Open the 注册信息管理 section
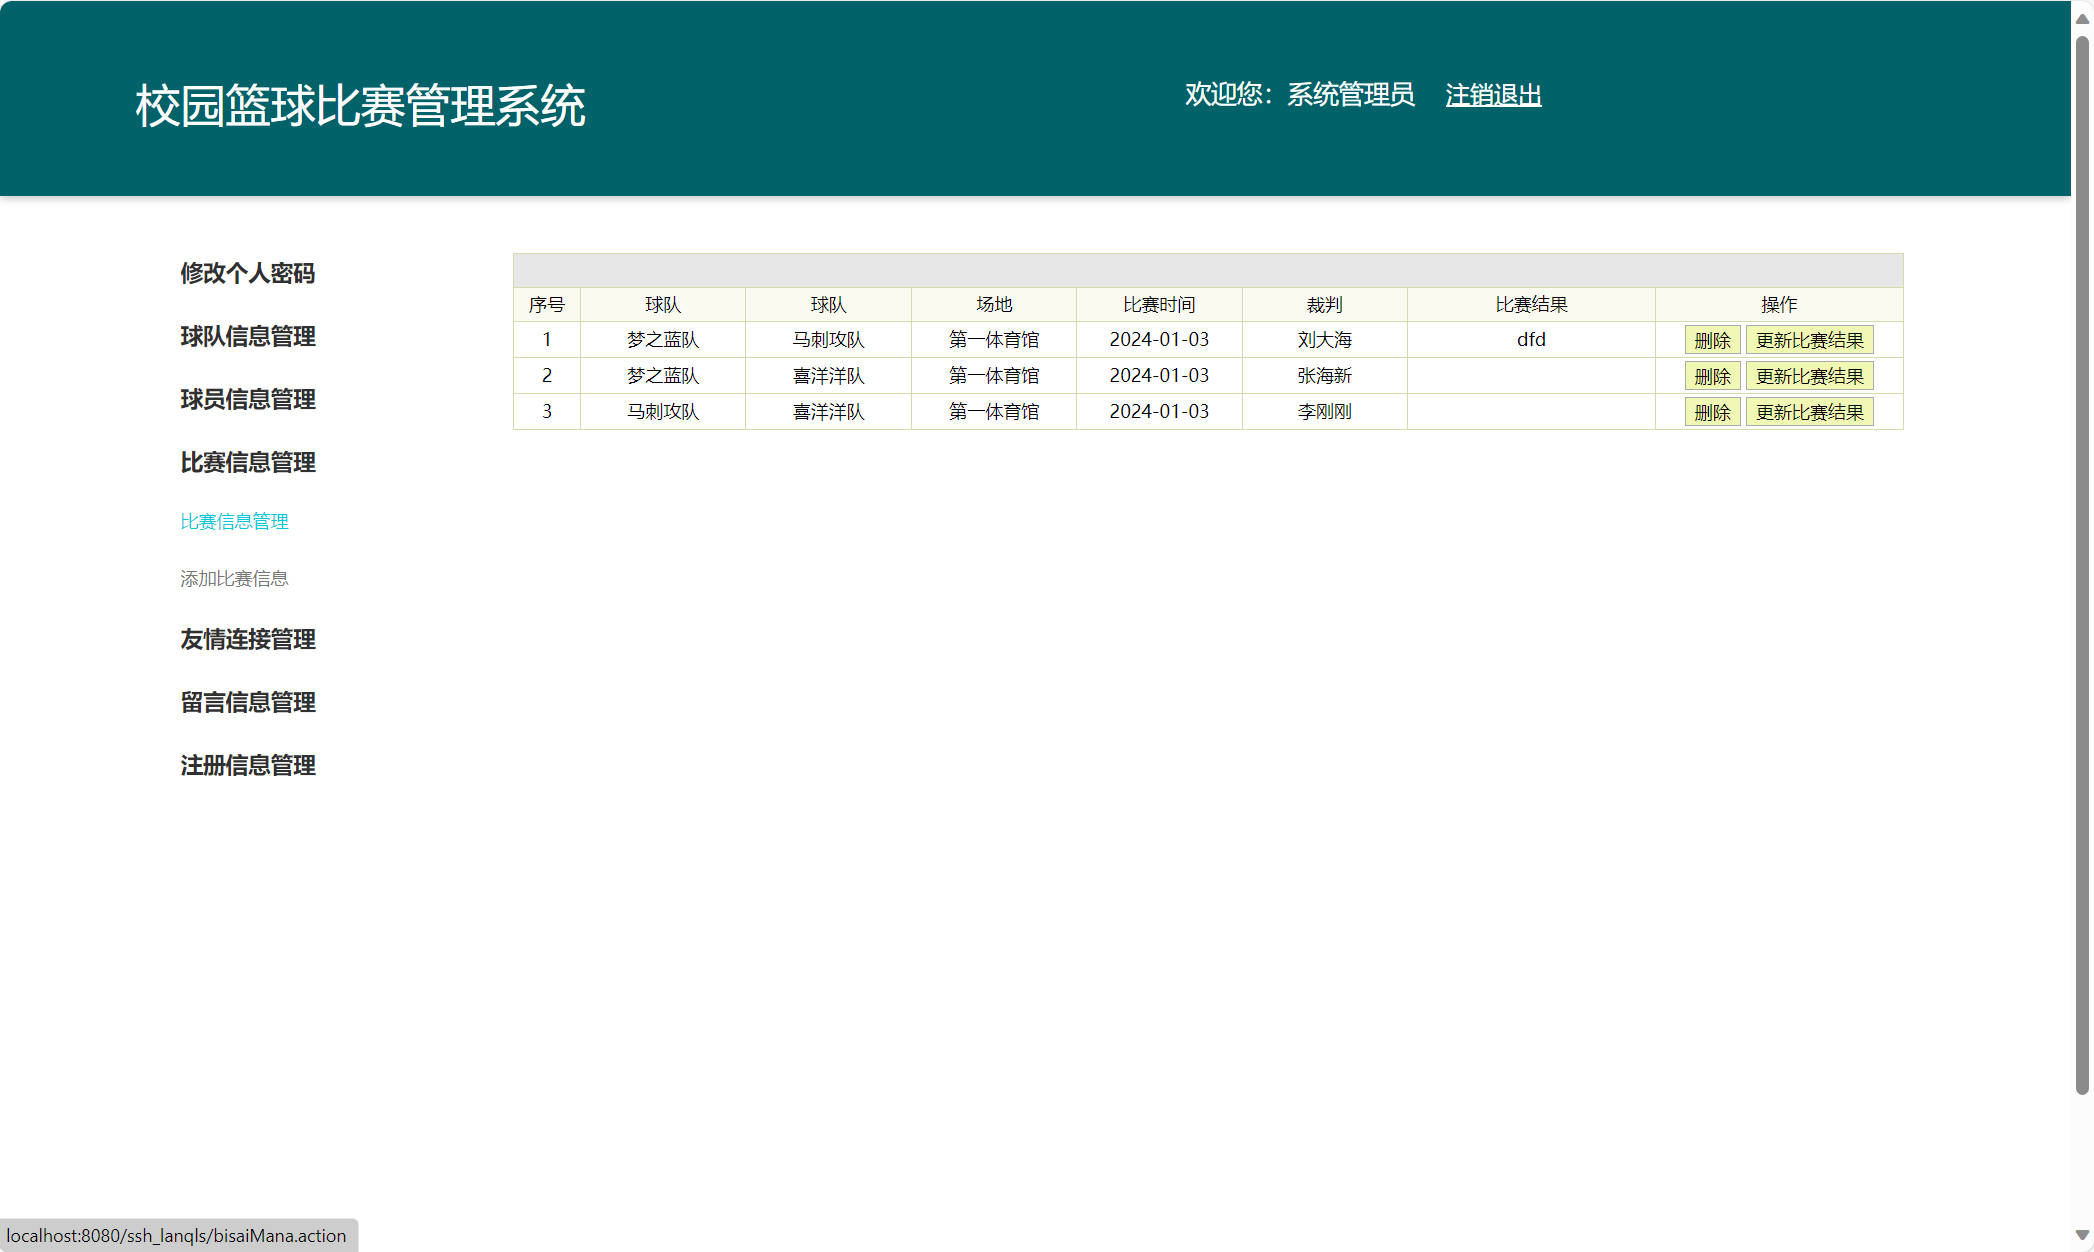 tap(246, 766)
